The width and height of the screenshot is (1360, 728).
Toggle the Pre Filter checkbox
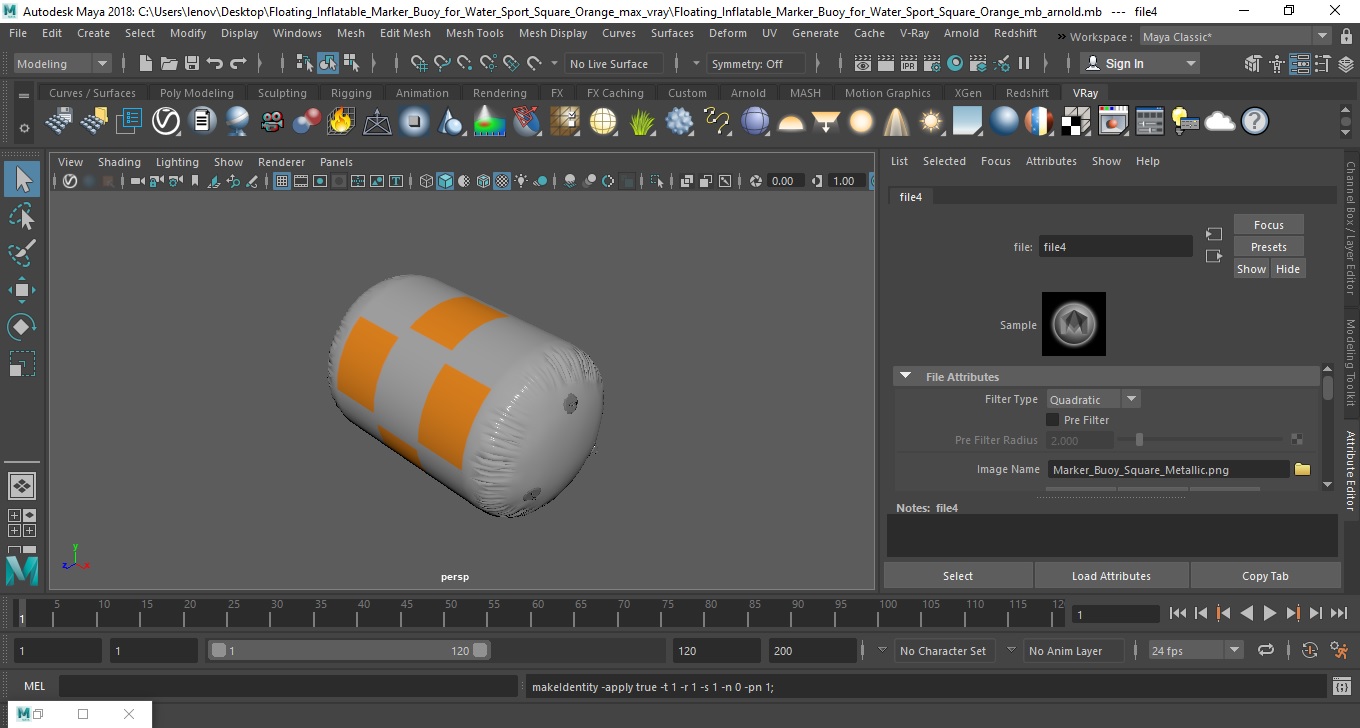pyautogui.click(x=1052, y=420)
